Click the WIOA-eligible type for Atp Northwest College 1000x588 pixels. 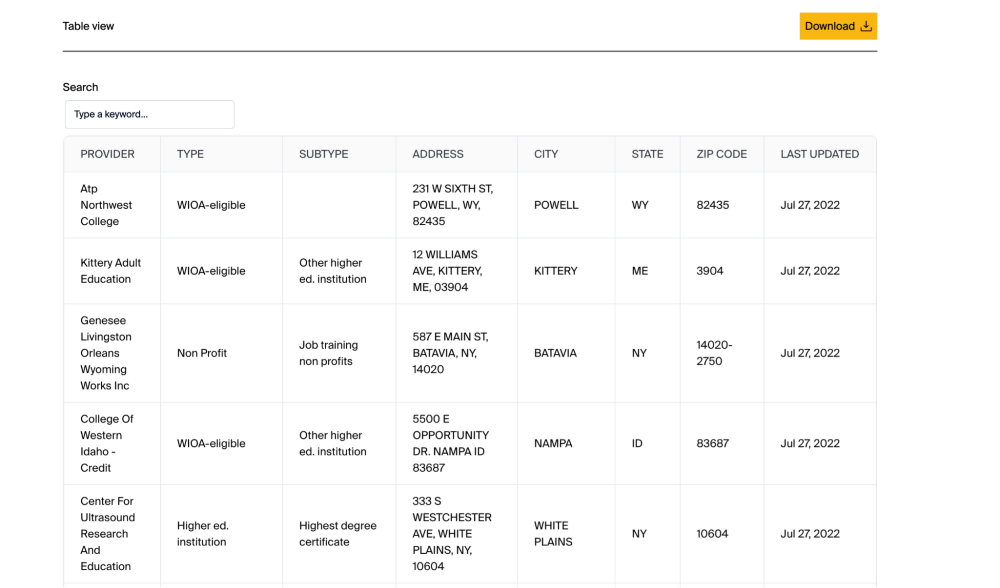click(x=210, y=205)
